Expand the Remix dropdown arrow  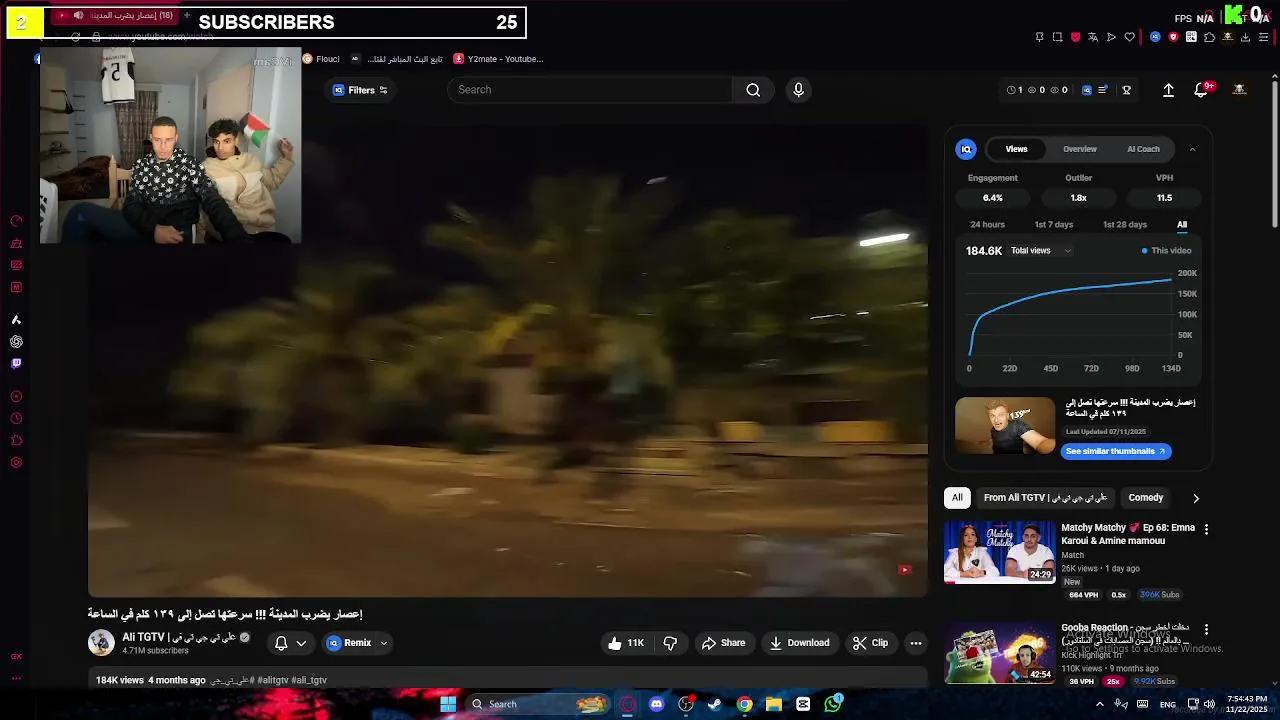coord(383,643)
